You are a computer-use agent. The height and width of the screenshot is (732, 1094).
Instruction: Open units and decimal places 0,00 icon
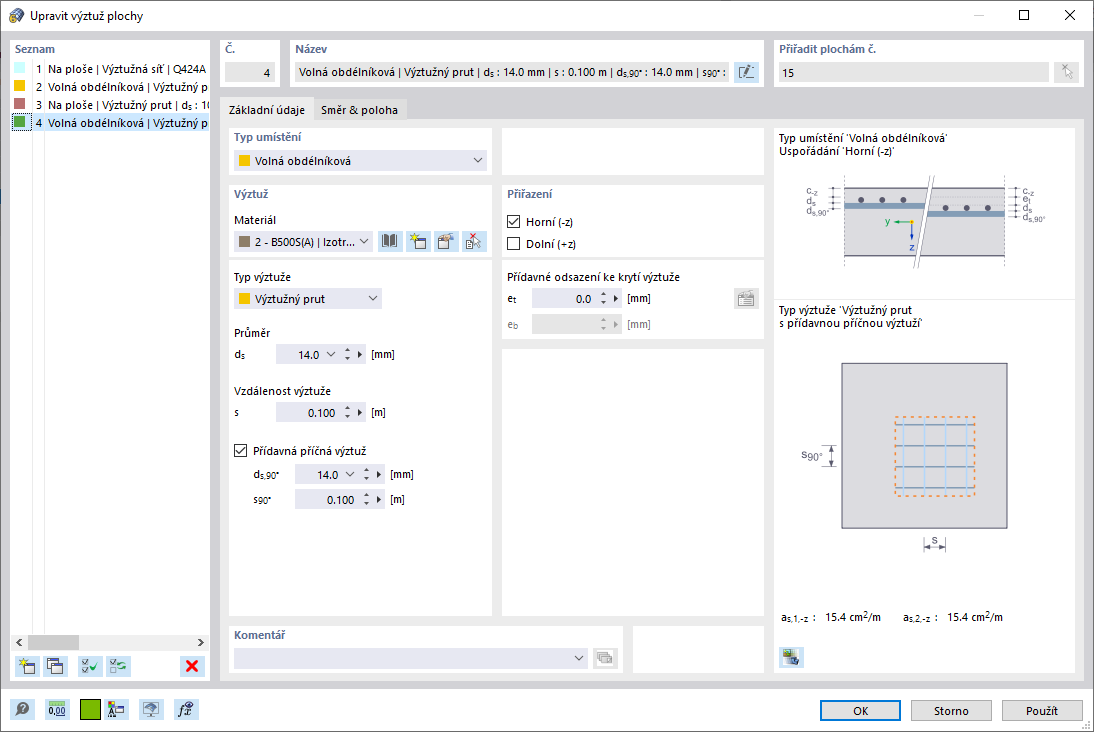[x=57, y=710]
